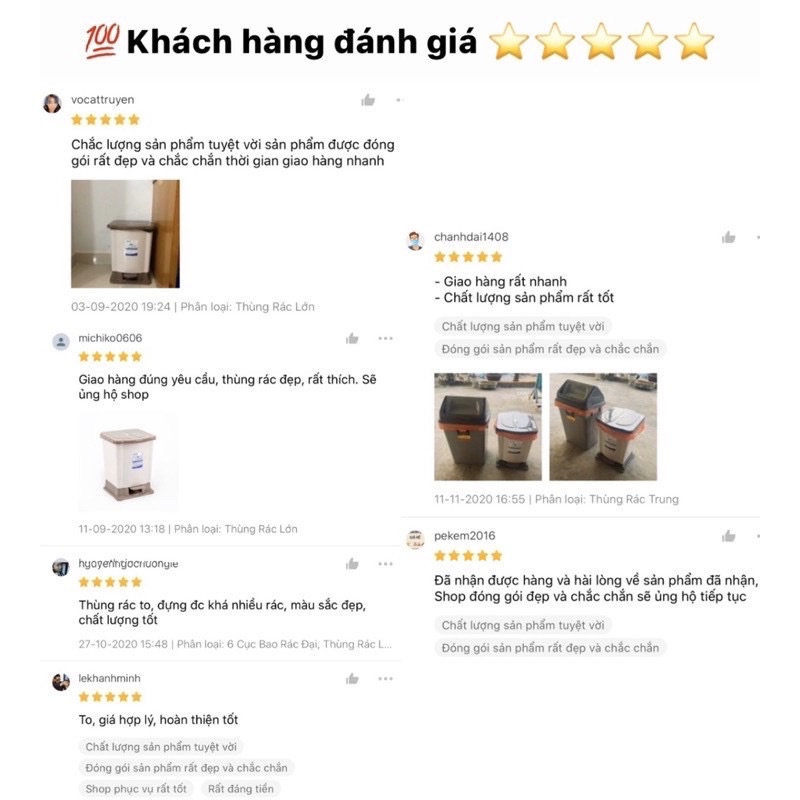Open more options for michiko0606's review
800x800 pixels.
point(385,338)
